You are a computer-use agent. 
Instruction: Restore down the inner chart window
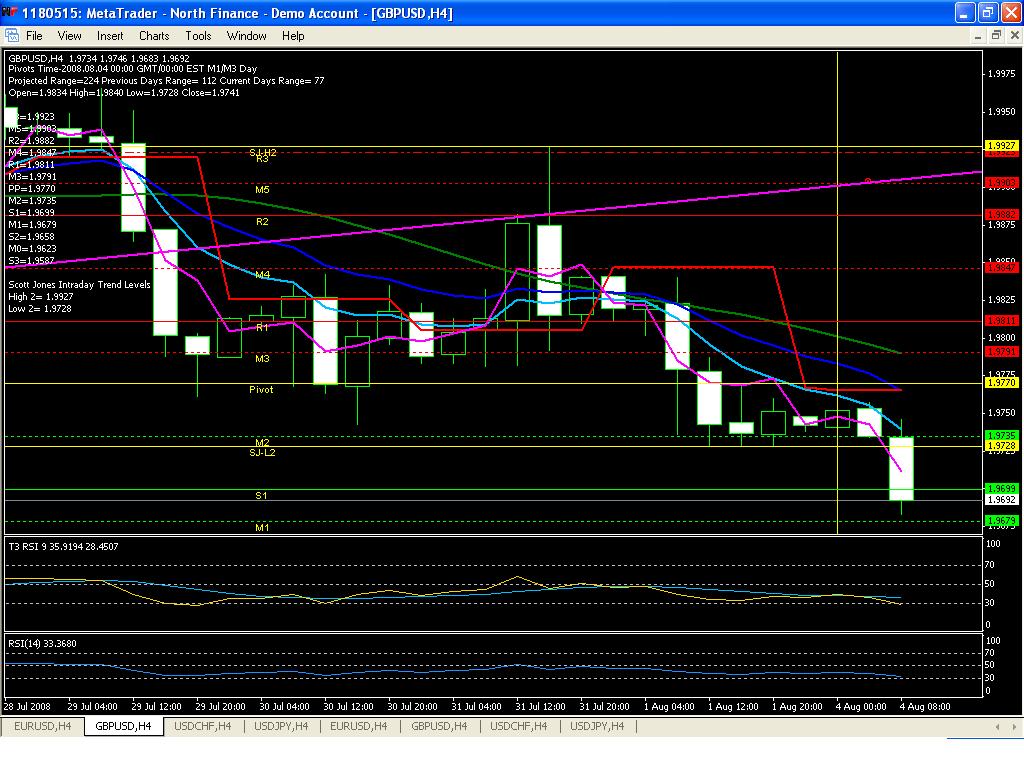coord(996,35)
